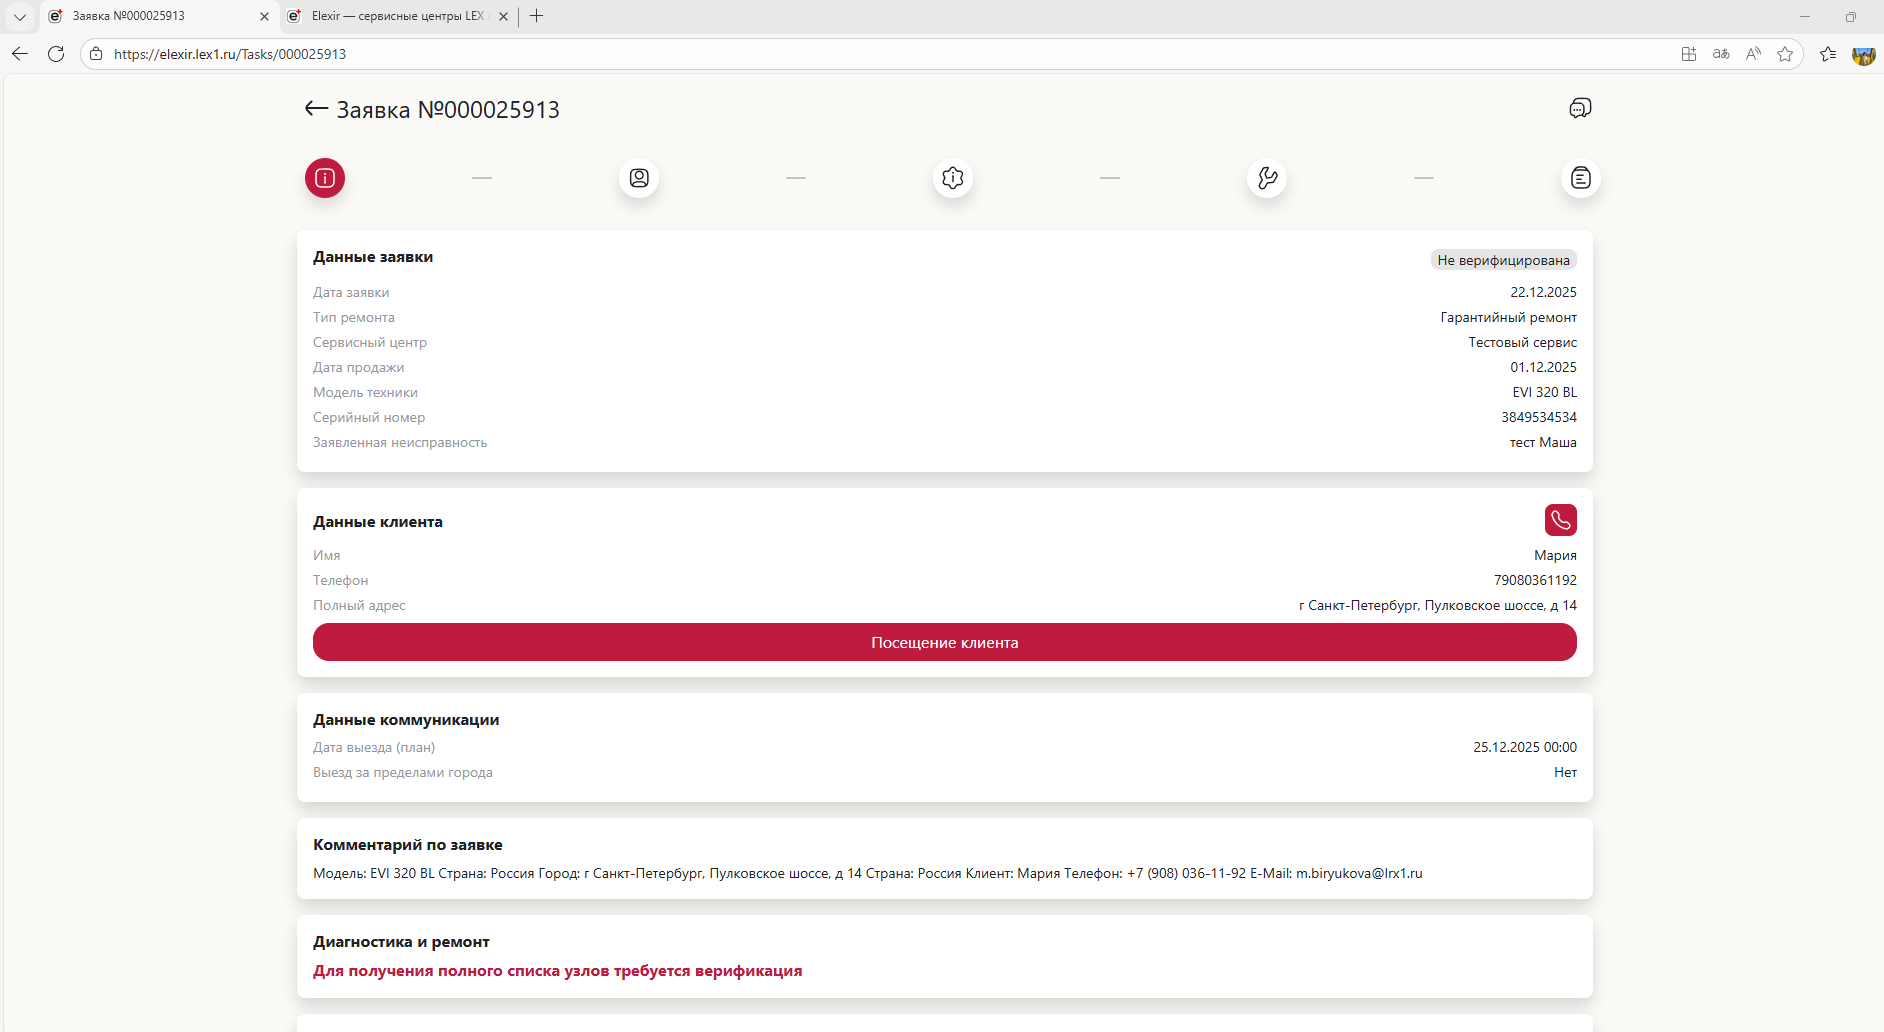Viewport: 1884px width, 1032px height.
Task: Call the client with the red phone icon
Action: (1560, 520)
